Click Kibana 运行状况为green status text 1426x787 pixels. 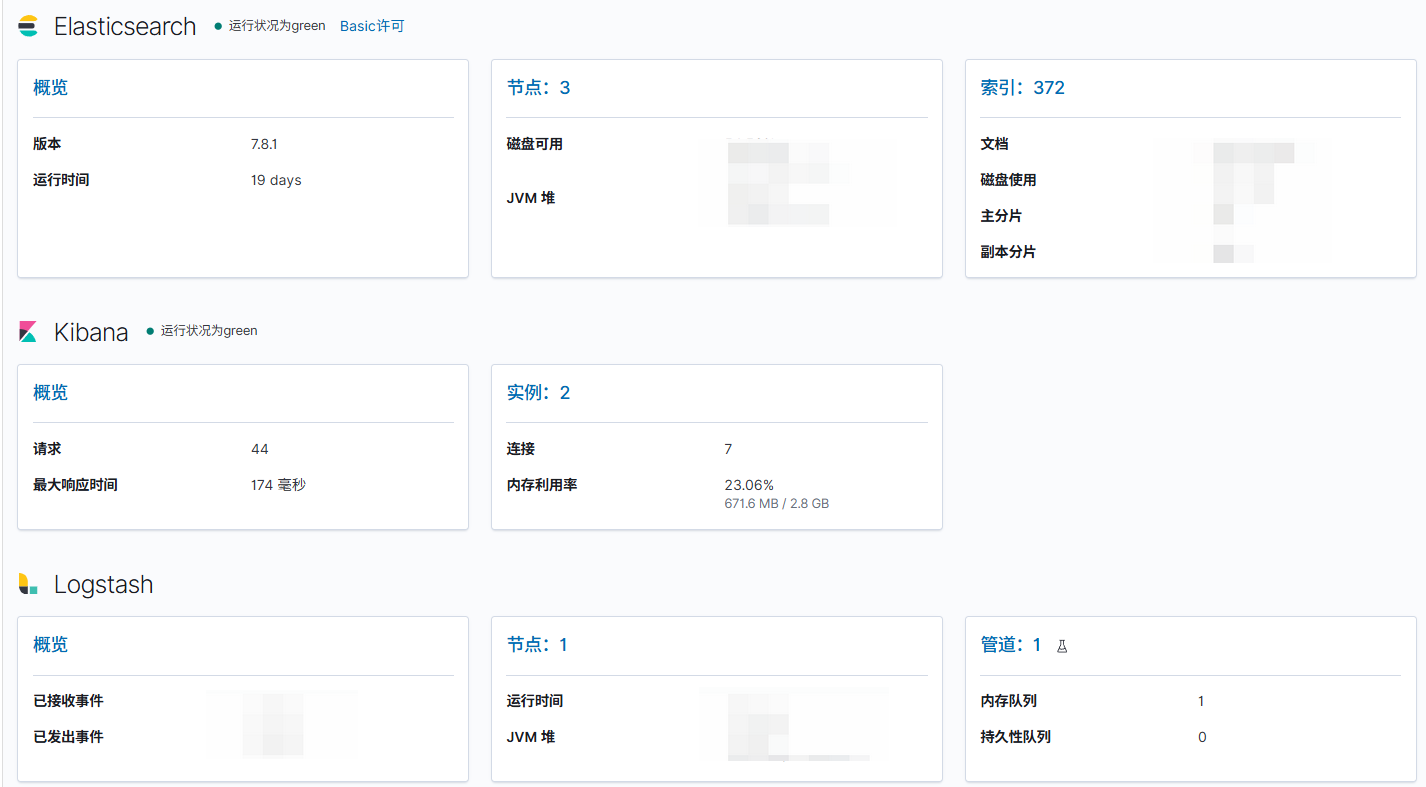click(x=209, y=331)
